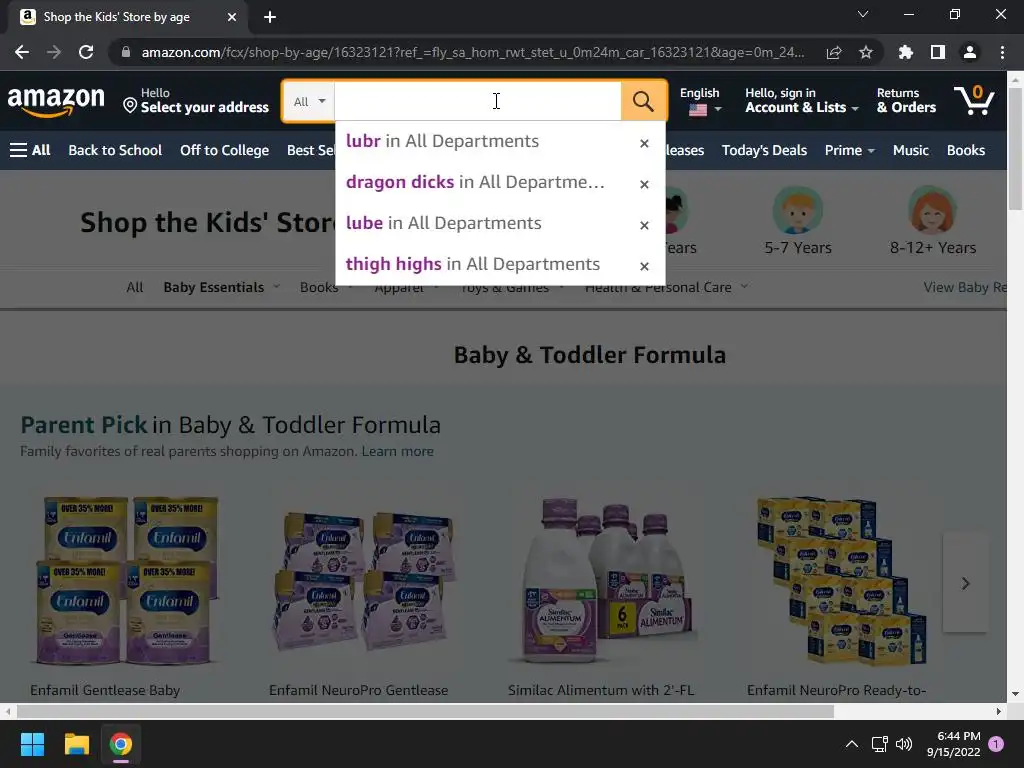Select the 8-12+ Years age avatar
Screen dimensions: 1024x768
pos(933,211)
